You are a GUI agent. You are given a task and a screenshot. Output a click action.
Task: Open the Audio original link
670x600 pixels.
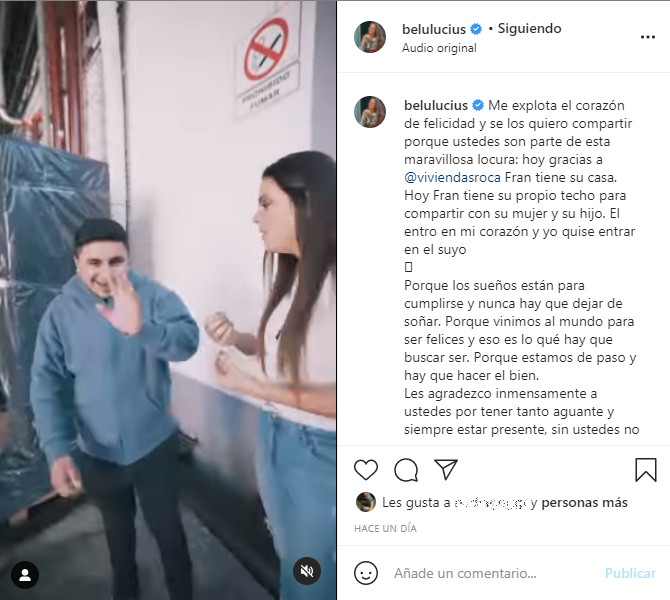[x=439, y=48]
